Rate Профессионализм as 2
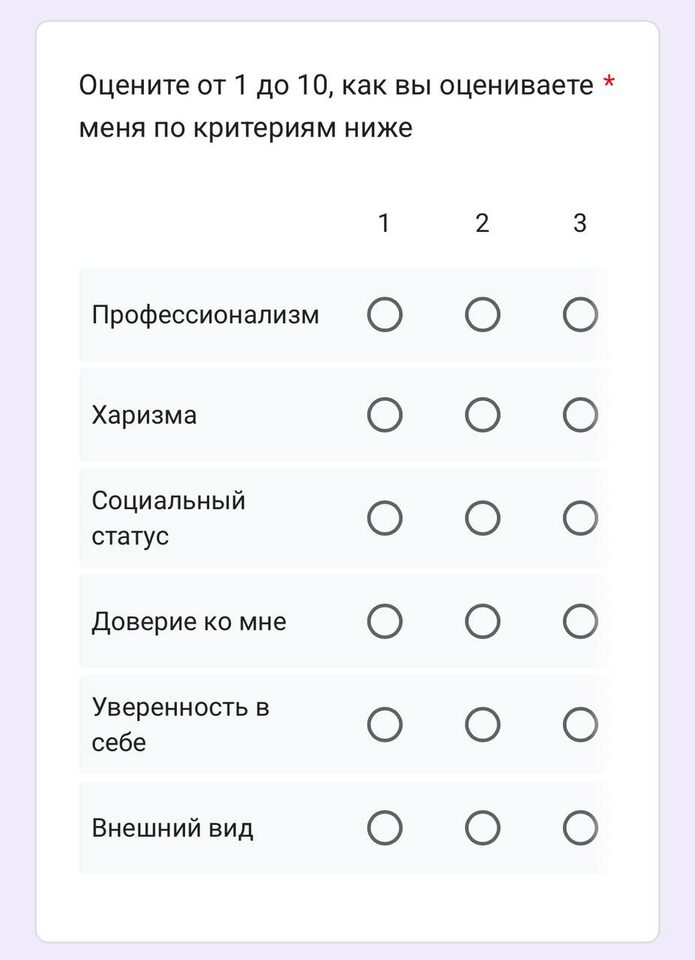695x960 pixels. coord(482,316)
